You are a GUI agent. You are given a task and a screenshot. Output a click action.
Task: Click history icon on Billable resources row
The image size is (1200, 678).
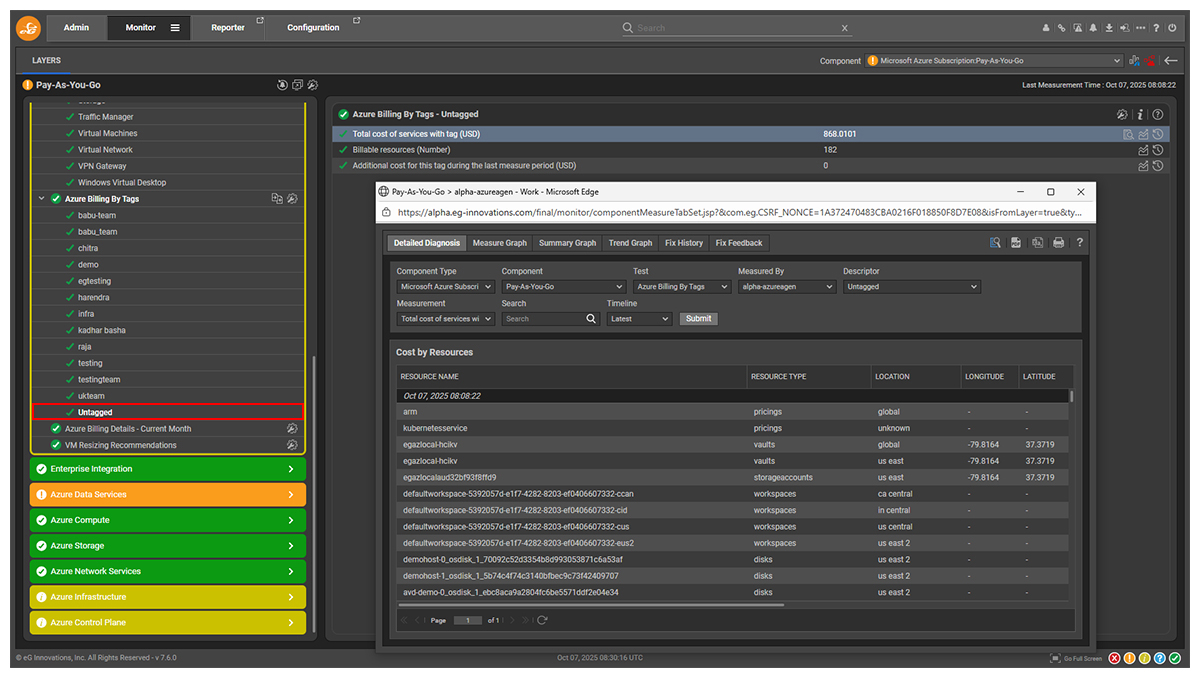coord(1158,150)
